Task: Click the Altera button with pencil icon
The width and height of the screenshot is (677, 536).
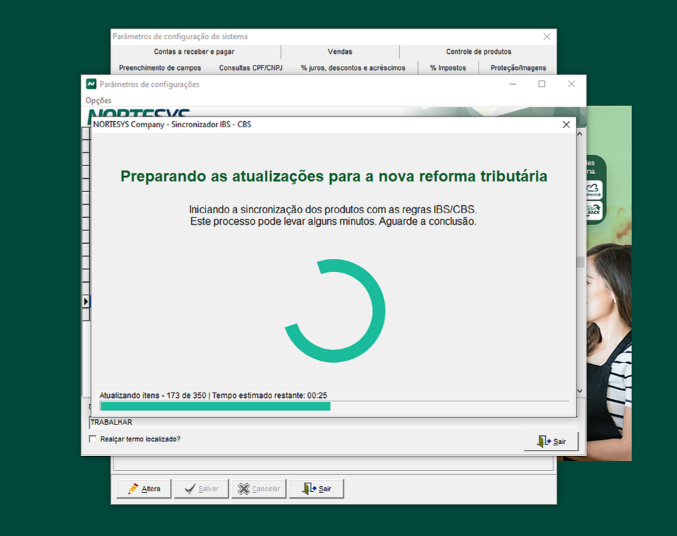Action: pos(143,489)
